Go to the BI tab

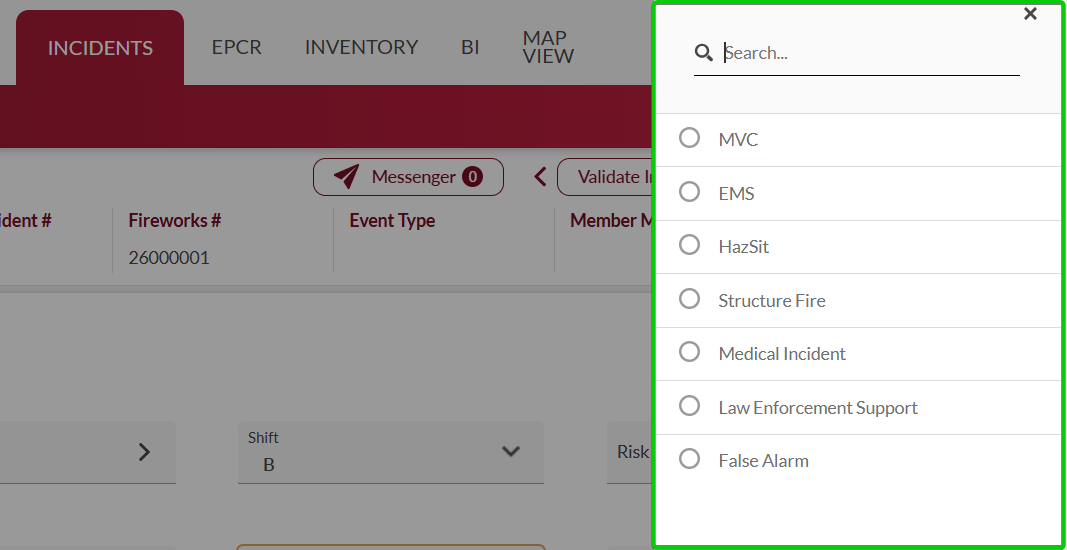click(470, 47)
